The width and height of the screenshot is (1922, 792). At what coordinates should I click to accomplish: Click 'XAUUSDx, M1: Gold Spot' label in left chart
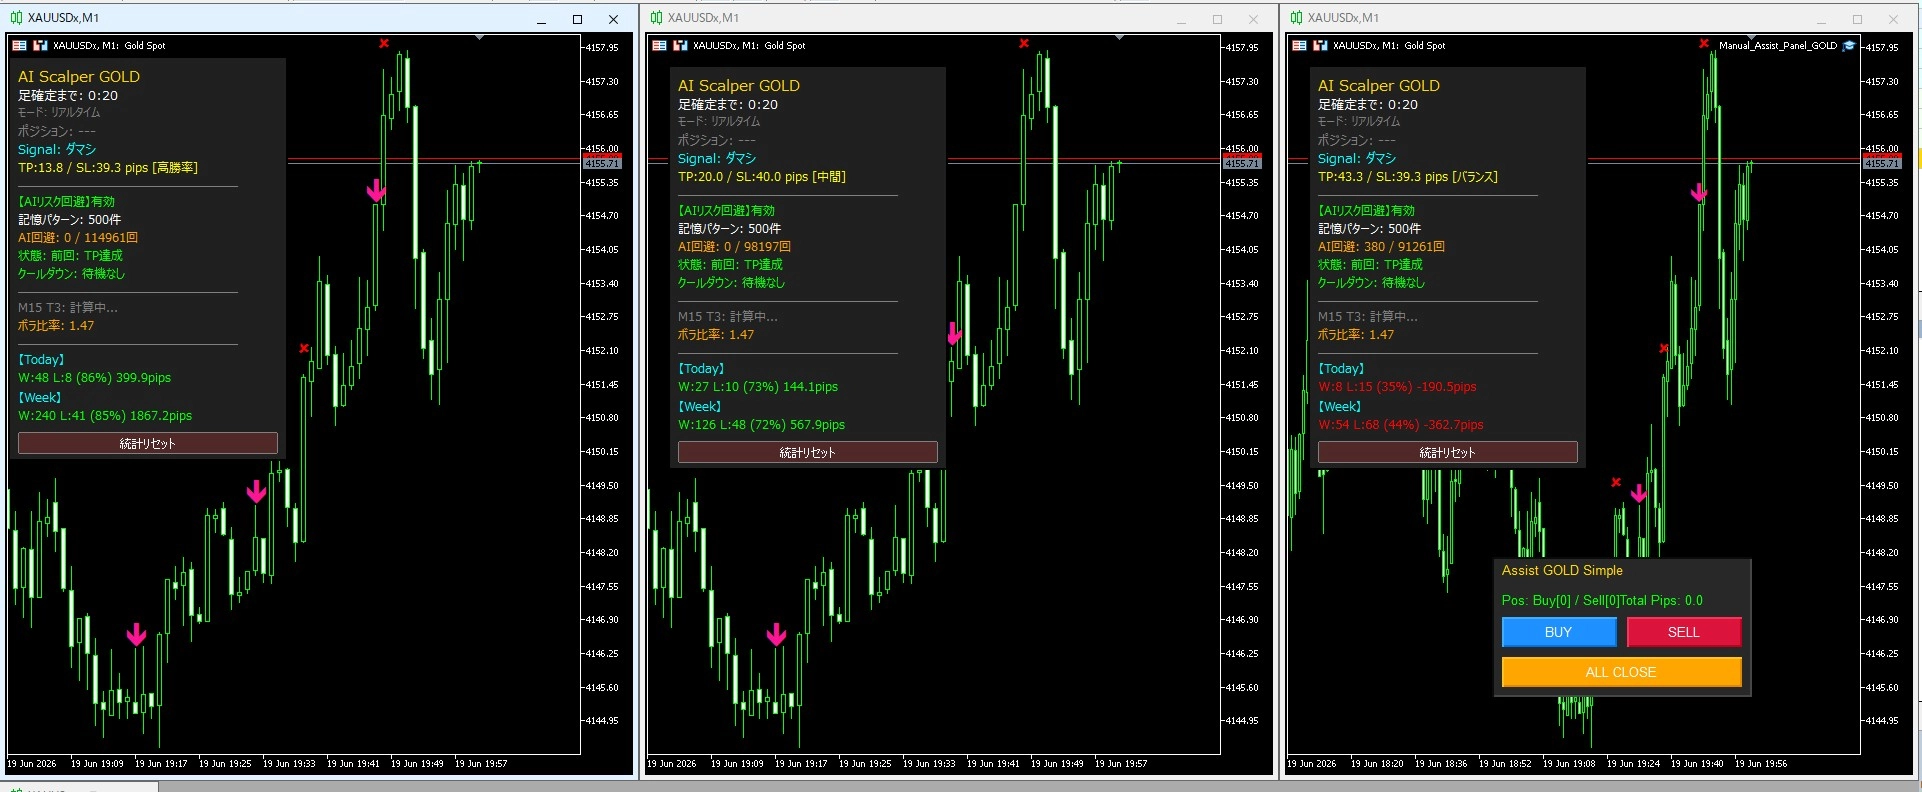point(109,45)
